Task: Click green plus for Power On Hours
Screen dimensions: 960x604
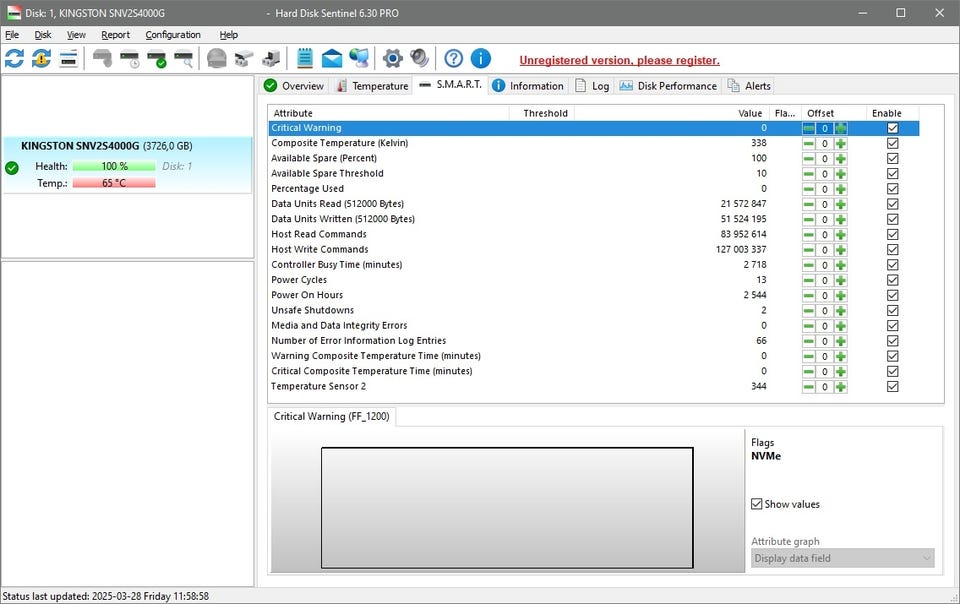Action: click(841, 296)
